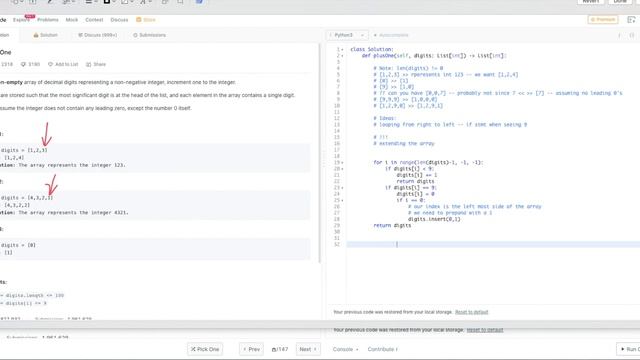Select the pen sketch tool in markup toolbar
This screenshot has height=360, width=640.
49,2
